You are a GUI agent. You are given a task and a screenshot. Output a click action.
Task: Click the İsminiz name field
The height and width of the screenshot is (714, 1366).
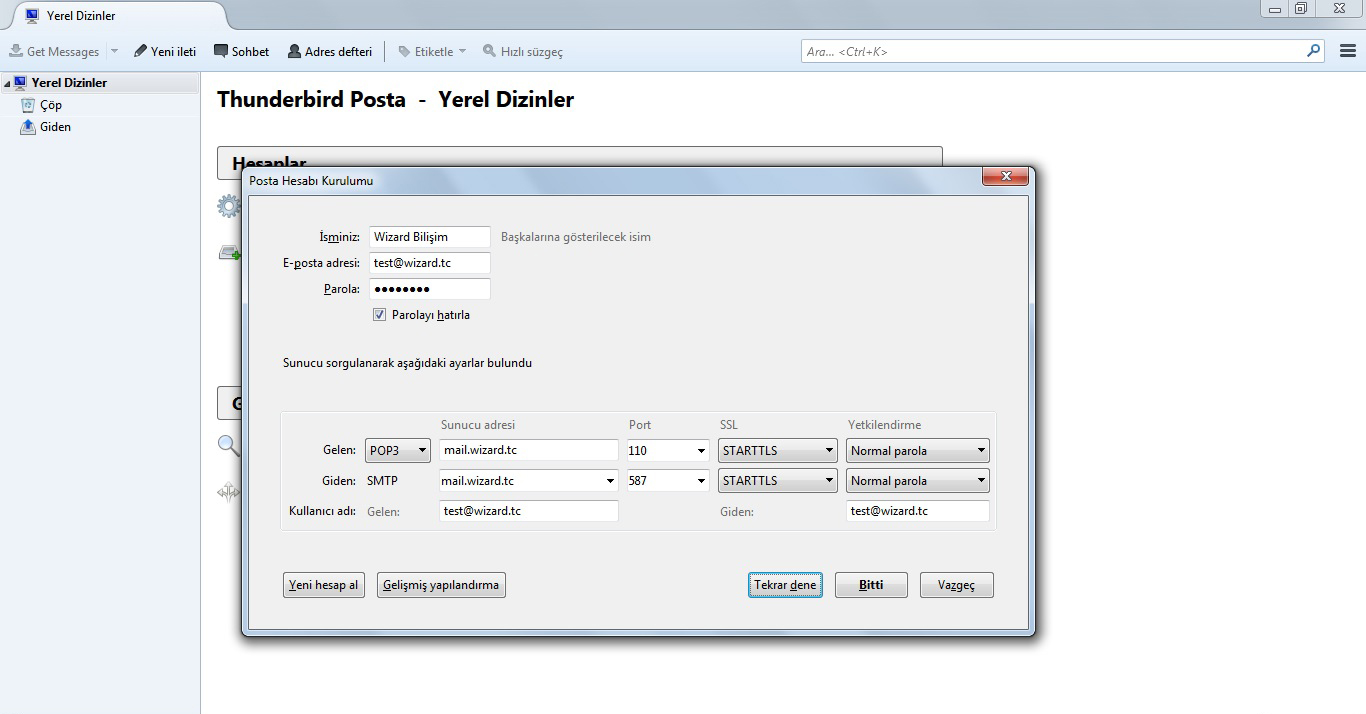tap(430, 237)
